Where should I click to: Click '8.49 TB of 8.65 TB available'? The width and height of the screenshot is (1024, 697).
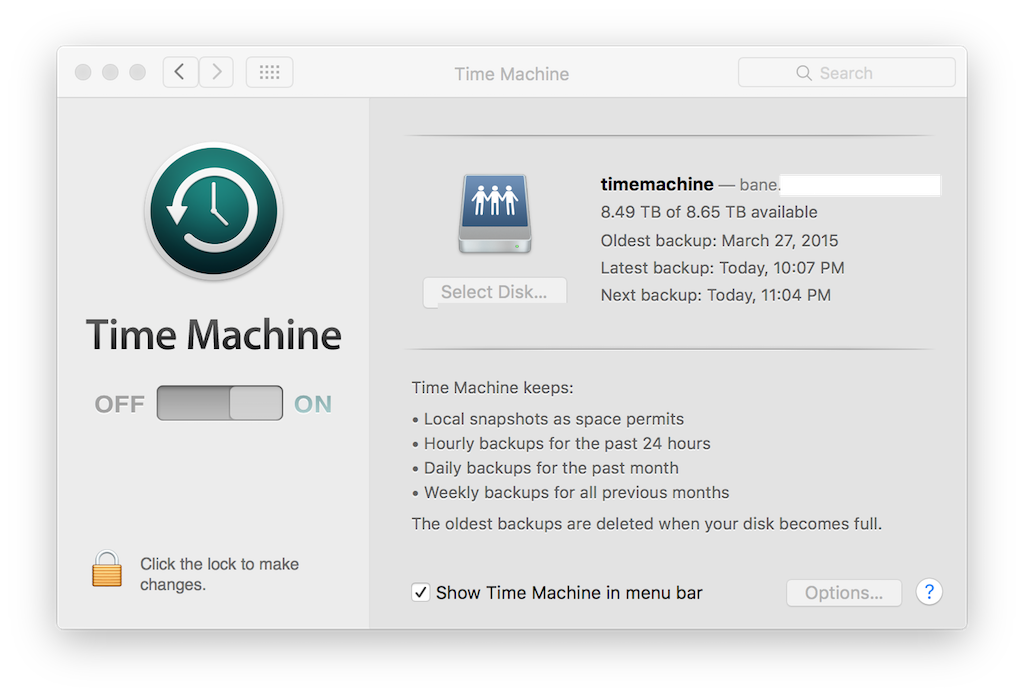click(x=709, y=212)
